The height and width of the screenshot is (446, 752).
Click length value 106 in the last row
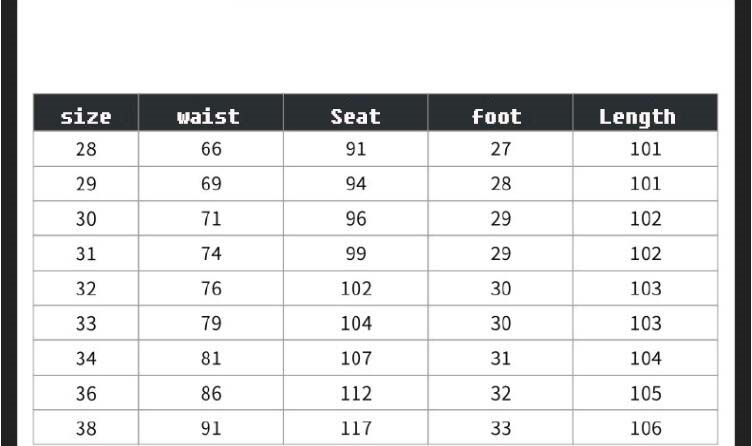click(646, 429)
